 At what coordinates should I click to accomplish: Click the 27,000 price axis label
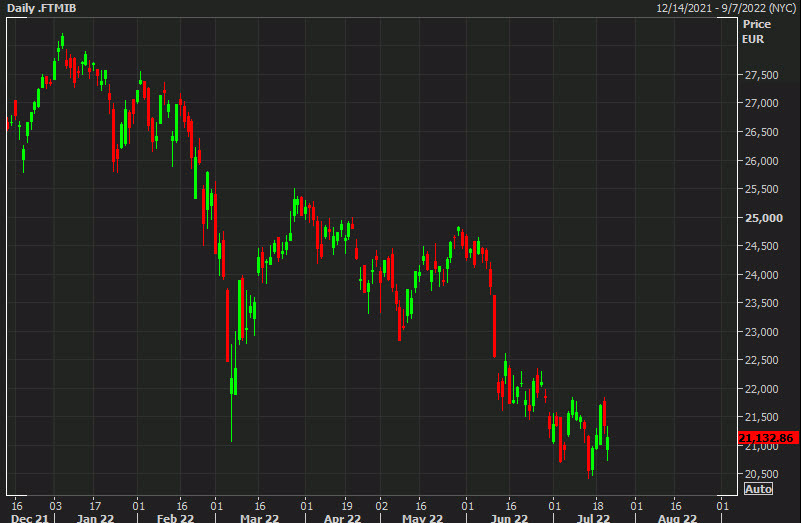pyautogui.click(x=761, y=103)
